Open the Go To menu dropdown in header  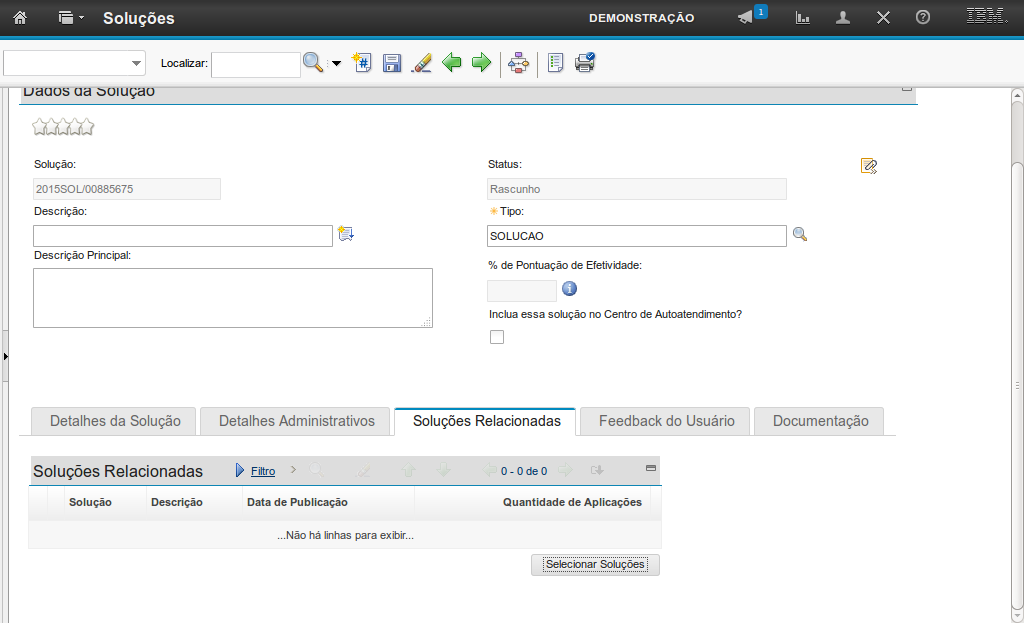click(70, 18)
